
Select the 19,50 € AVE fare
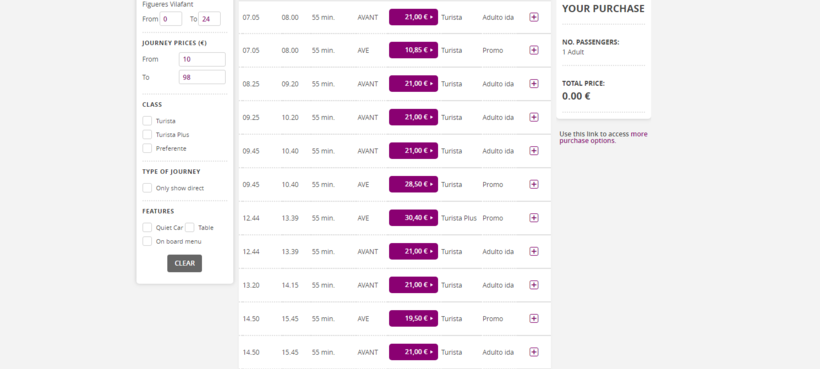[x=413, y=318]
